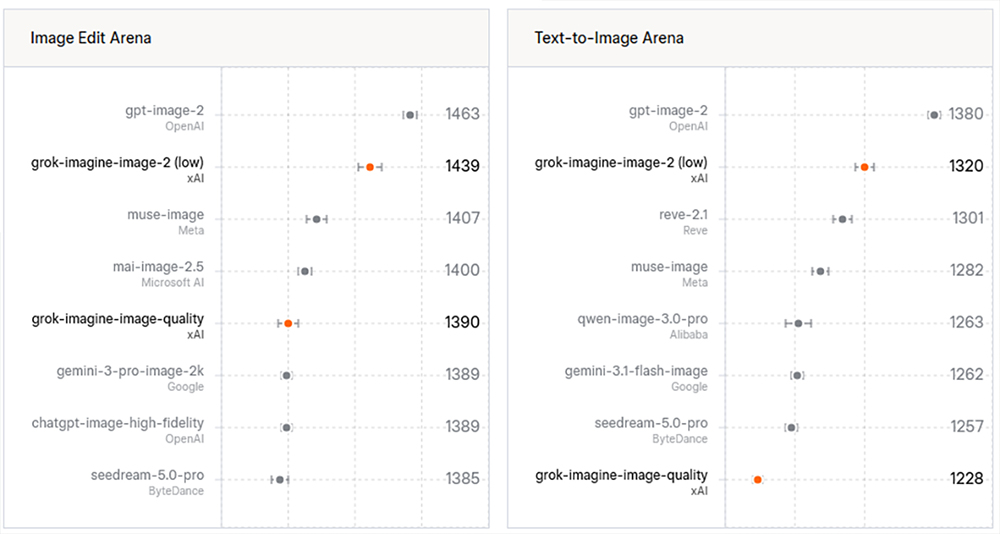
Task: Click seedream-5.0-pro data point in Text-to-Image Arena
Action: (x=791, y=427)
